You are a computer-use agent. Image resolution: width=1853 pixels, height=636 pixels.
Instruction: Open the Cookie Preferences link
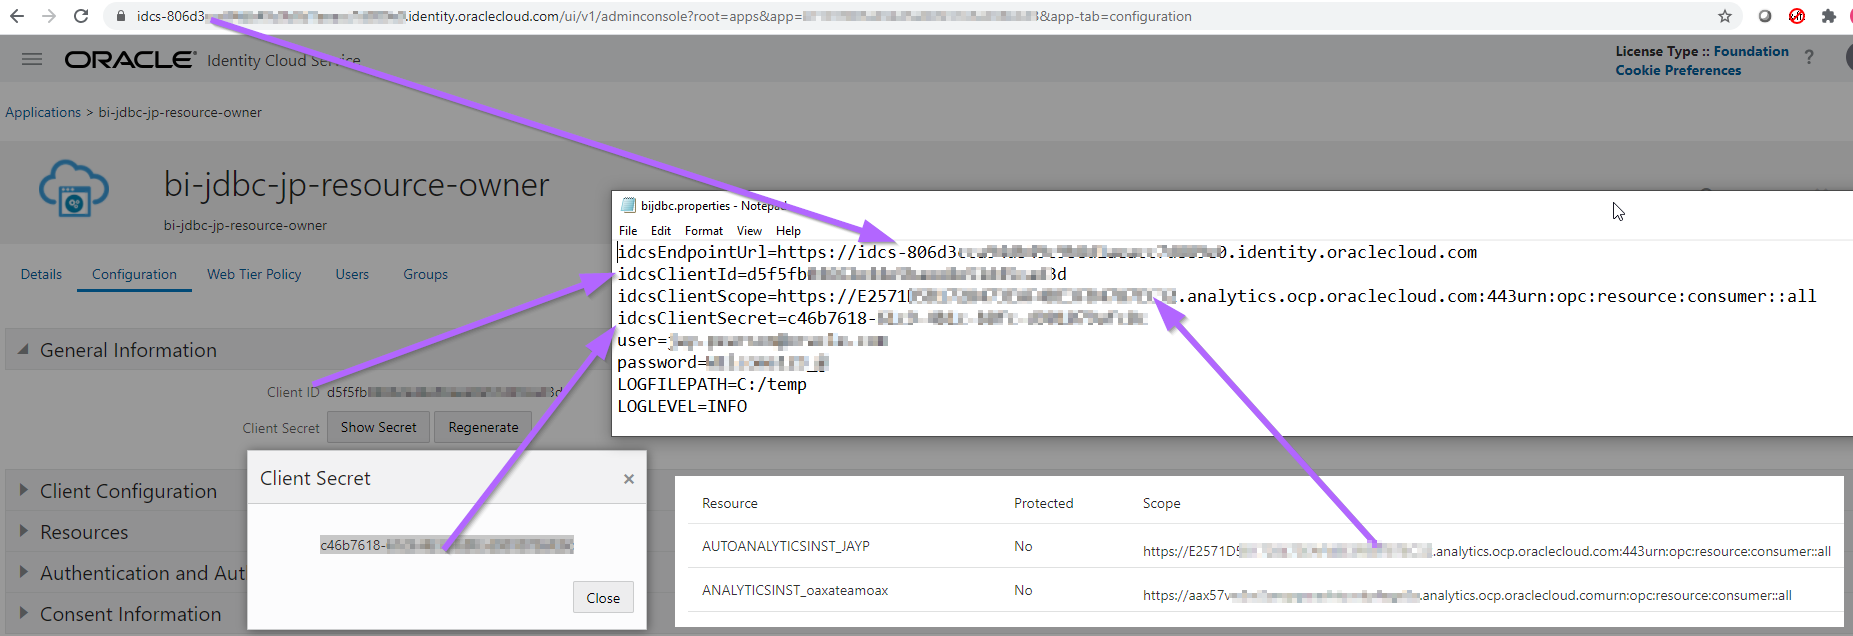coord(1678,70)
